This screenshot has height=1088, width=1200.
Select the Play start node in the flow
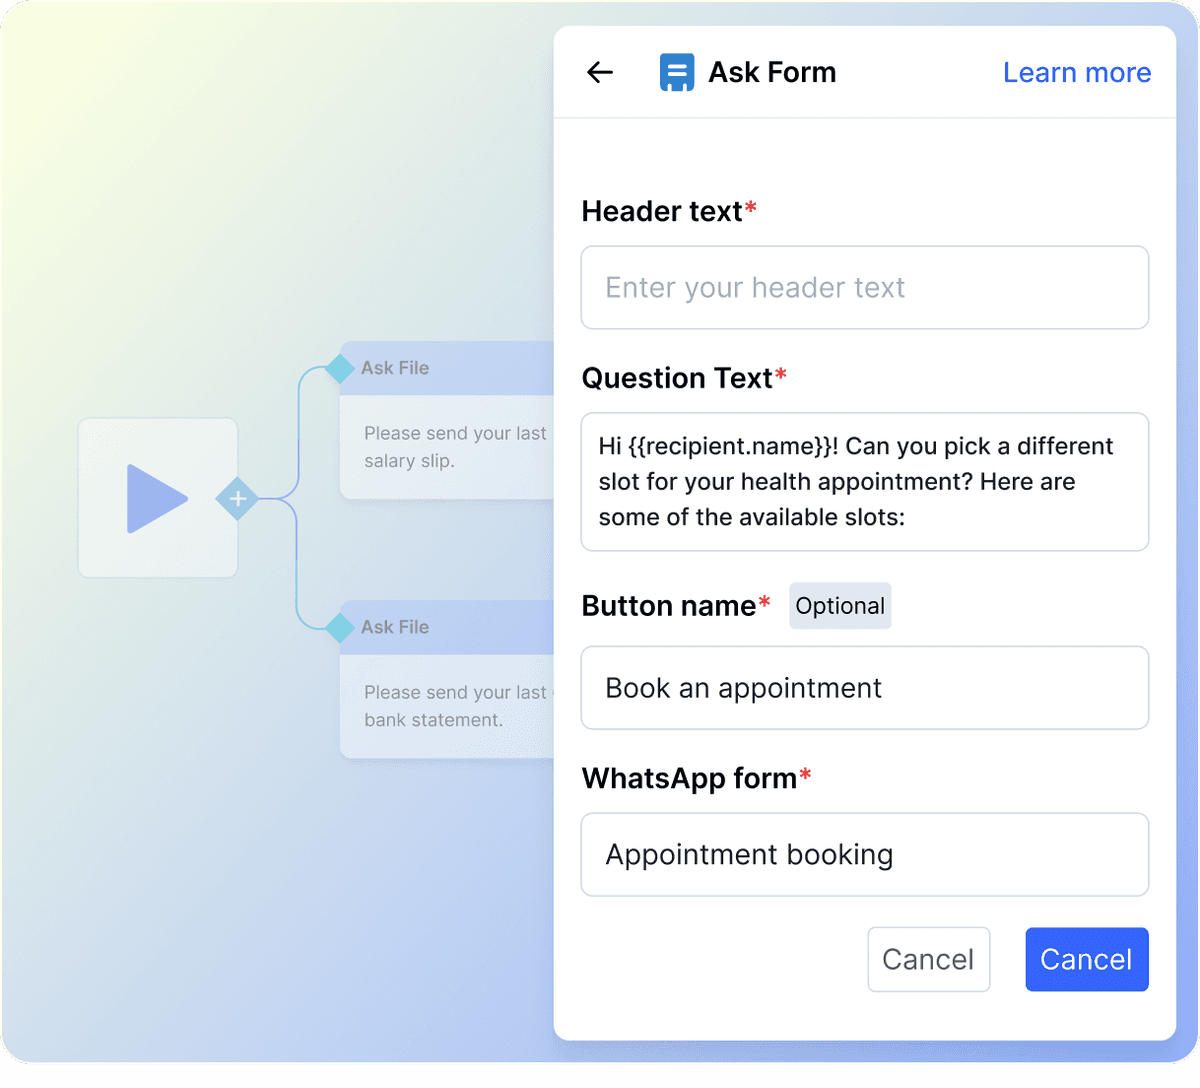pyautogui.click(x=157, y=498)
